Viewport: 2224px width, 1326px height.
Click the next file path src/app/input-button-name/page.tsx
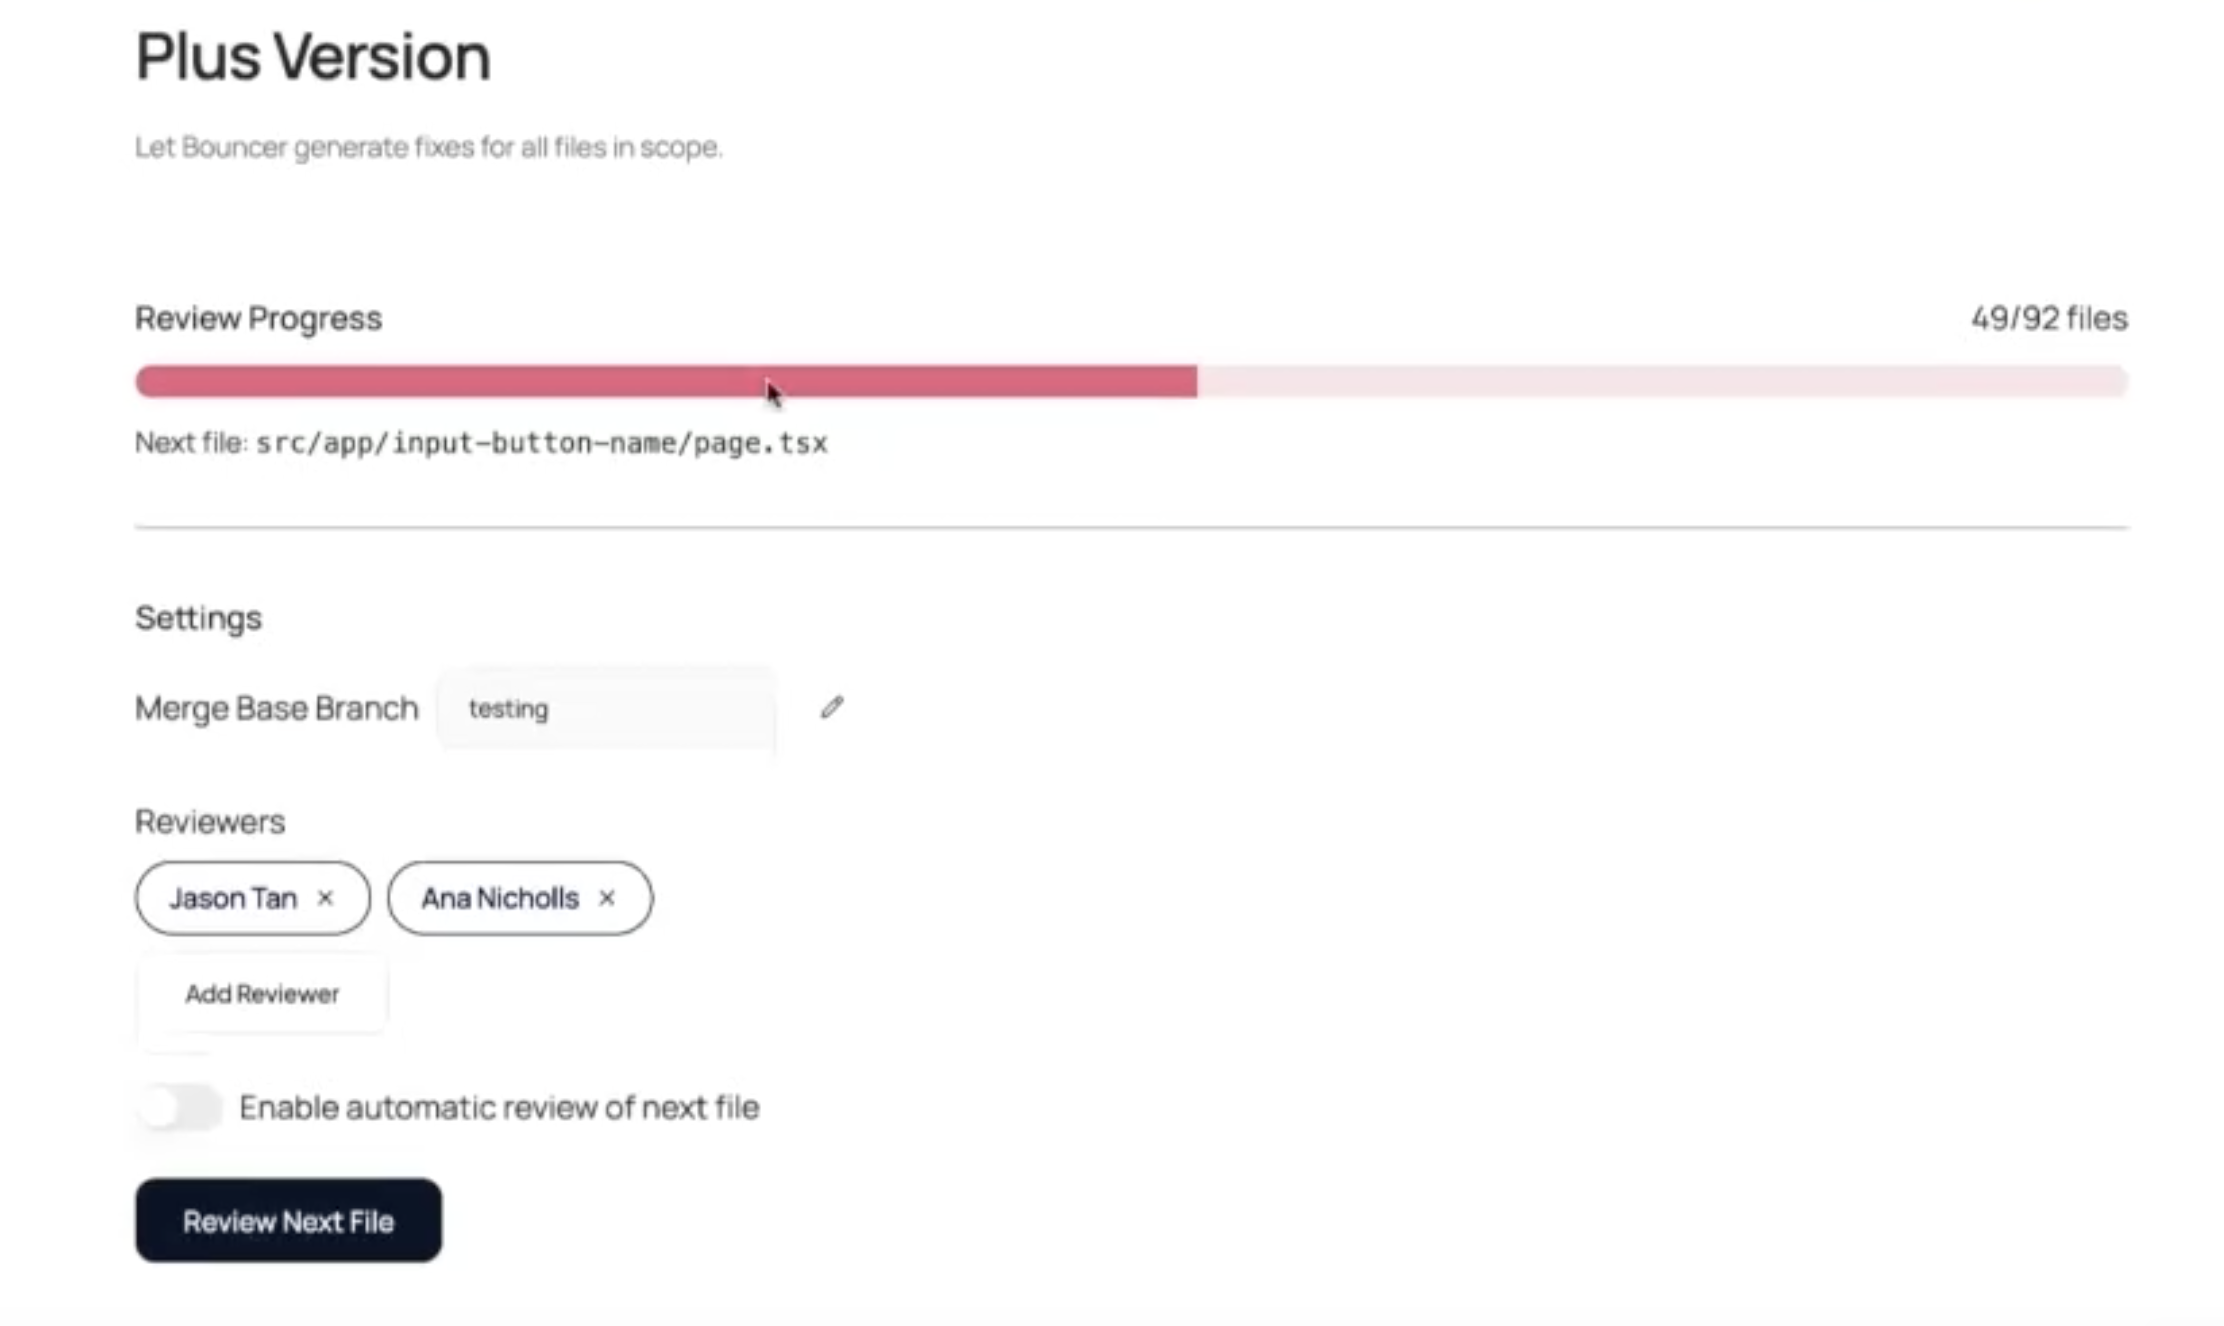(541, 443)
